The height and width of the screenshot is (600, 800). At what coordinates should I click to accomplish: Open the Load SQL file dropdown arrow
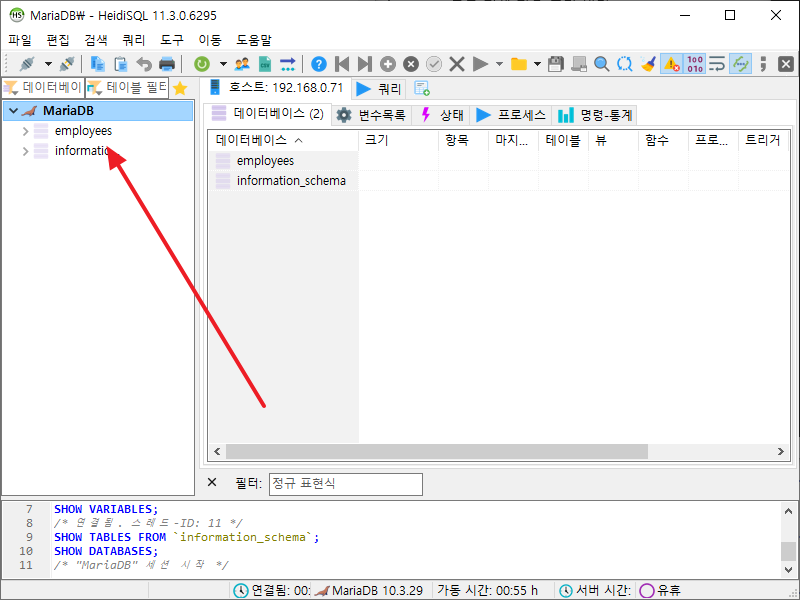pos(537,64)
